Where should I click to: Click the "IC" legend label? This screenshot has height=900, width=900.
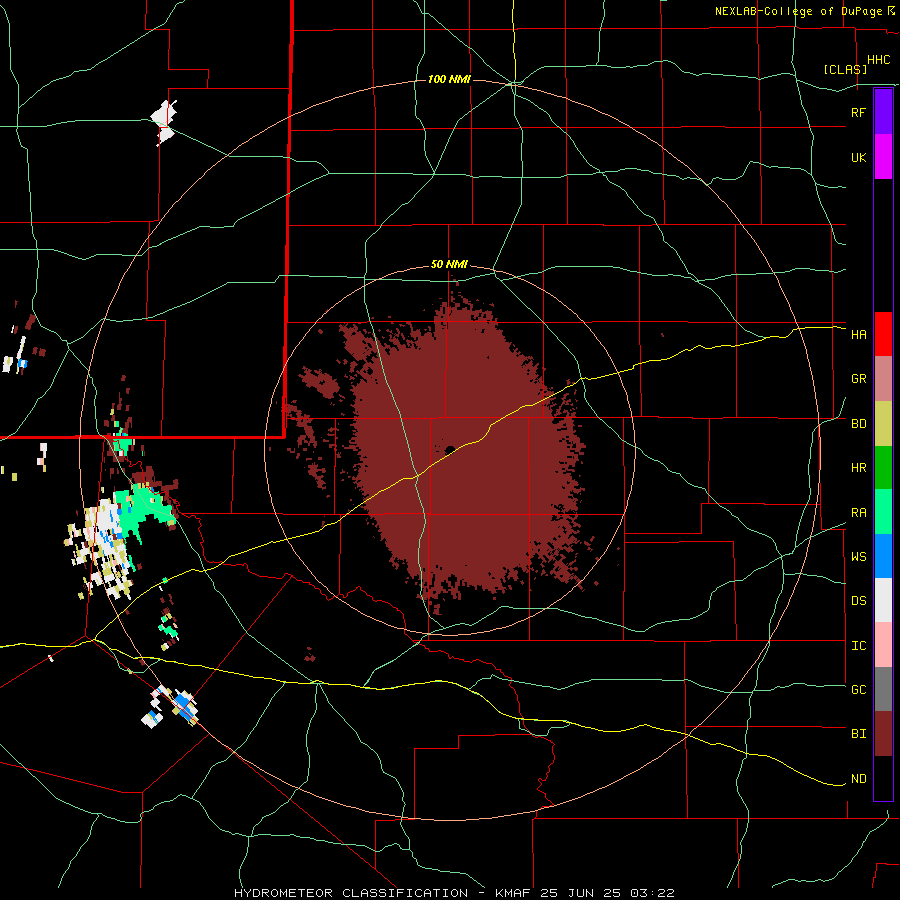click(x=858, y=646)
